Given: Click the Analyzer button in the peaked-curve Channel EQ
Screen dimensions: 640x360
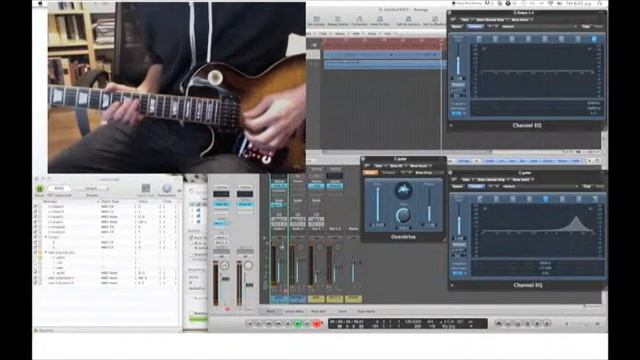Looking at the screenshot, I should pos(458,245).
